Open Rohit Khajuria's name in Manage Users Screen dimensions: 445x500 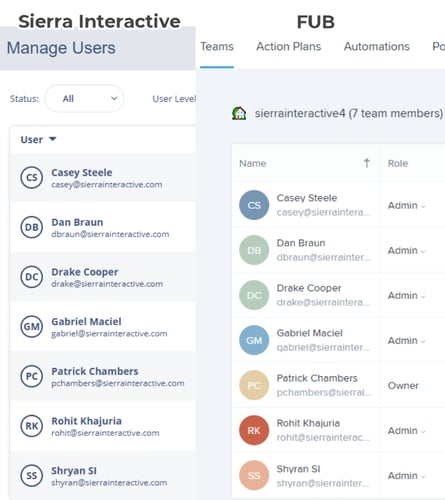[x=86, y=421]
